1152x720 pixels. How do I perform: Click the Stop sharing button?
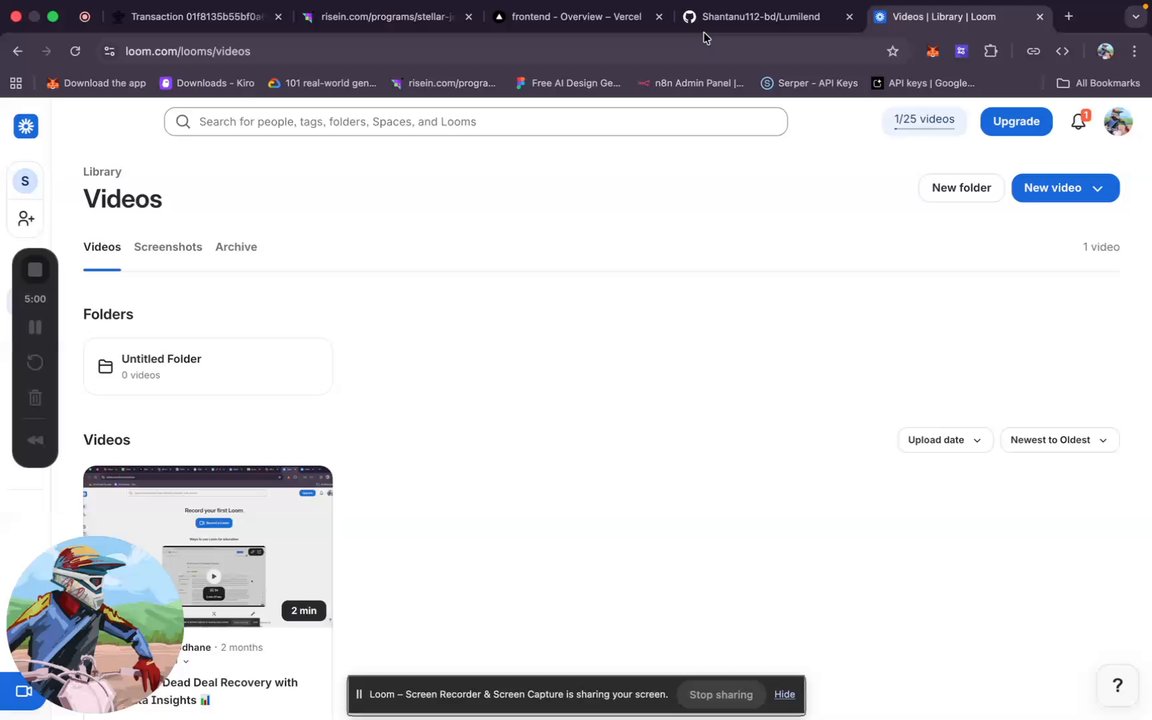(x=721, y=694)
